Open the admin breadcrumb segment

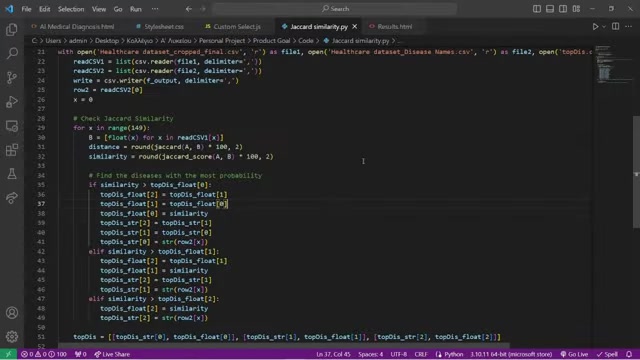(78, 40)
